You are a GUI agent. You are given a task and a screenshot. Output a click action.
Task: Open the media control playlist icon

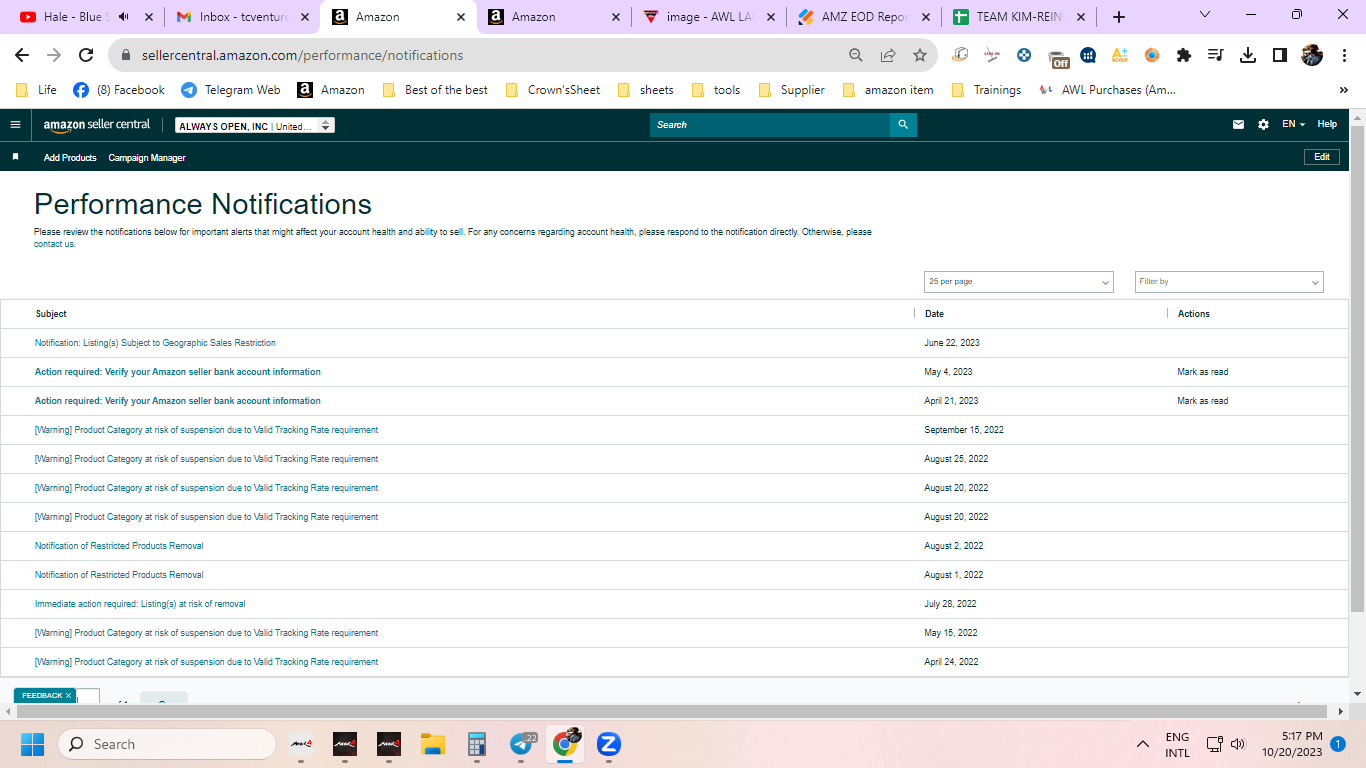[x=1216, y=56]
